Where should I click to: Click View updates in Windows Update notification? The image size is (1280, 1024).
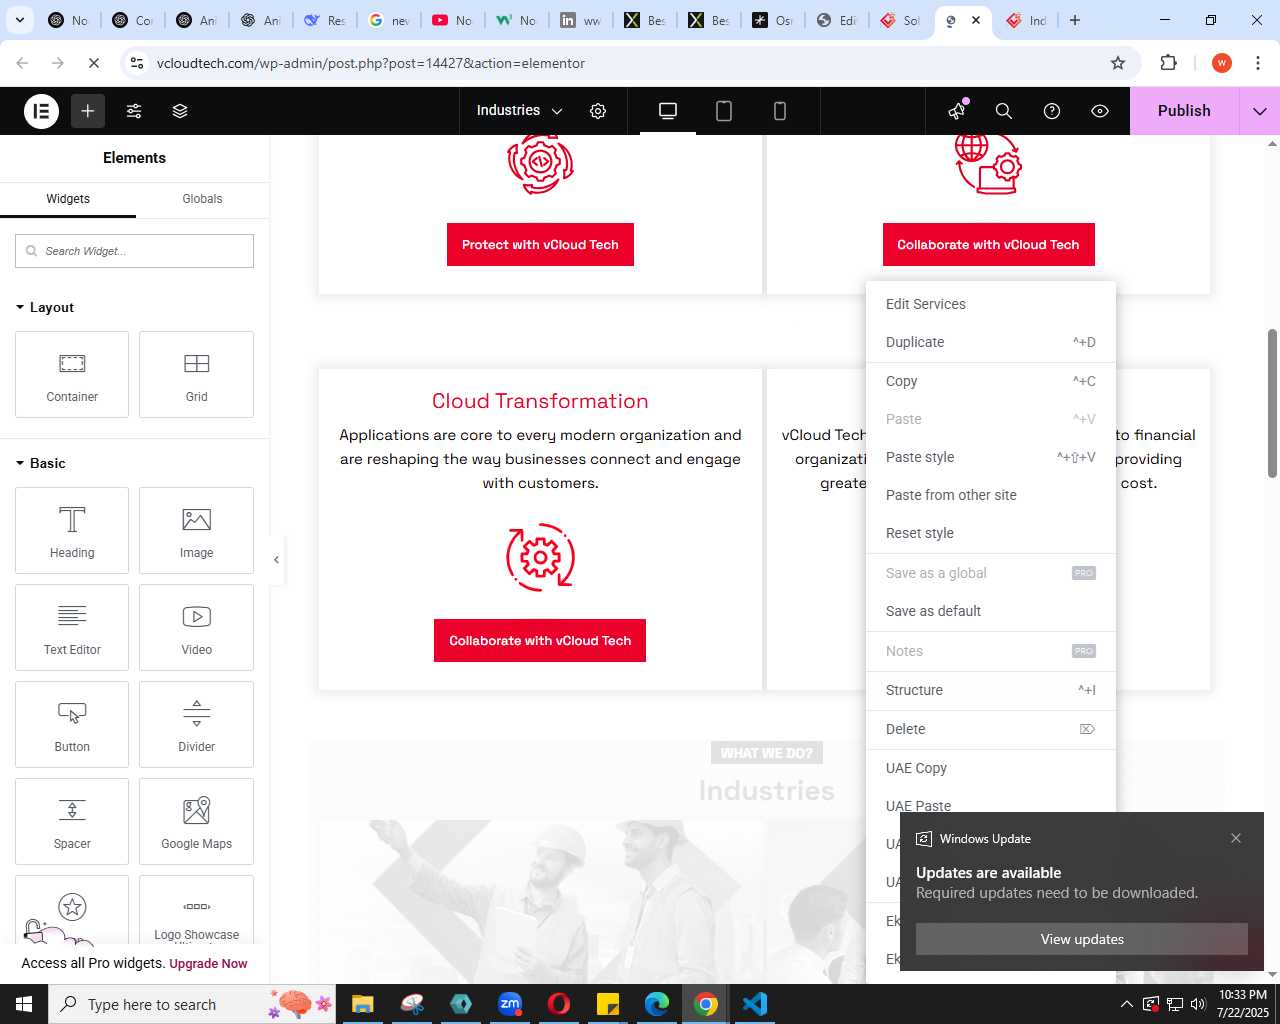pos(1082,939)
